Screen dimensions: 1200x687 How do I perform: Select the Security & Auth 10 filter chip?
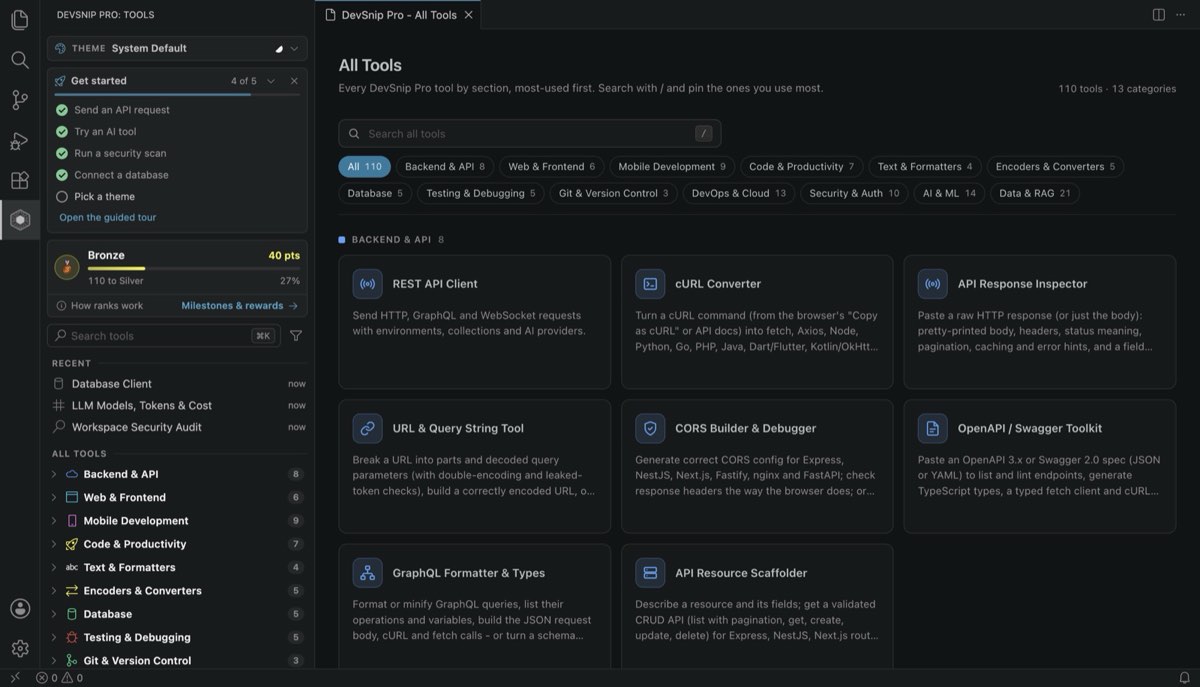point(854,193)
